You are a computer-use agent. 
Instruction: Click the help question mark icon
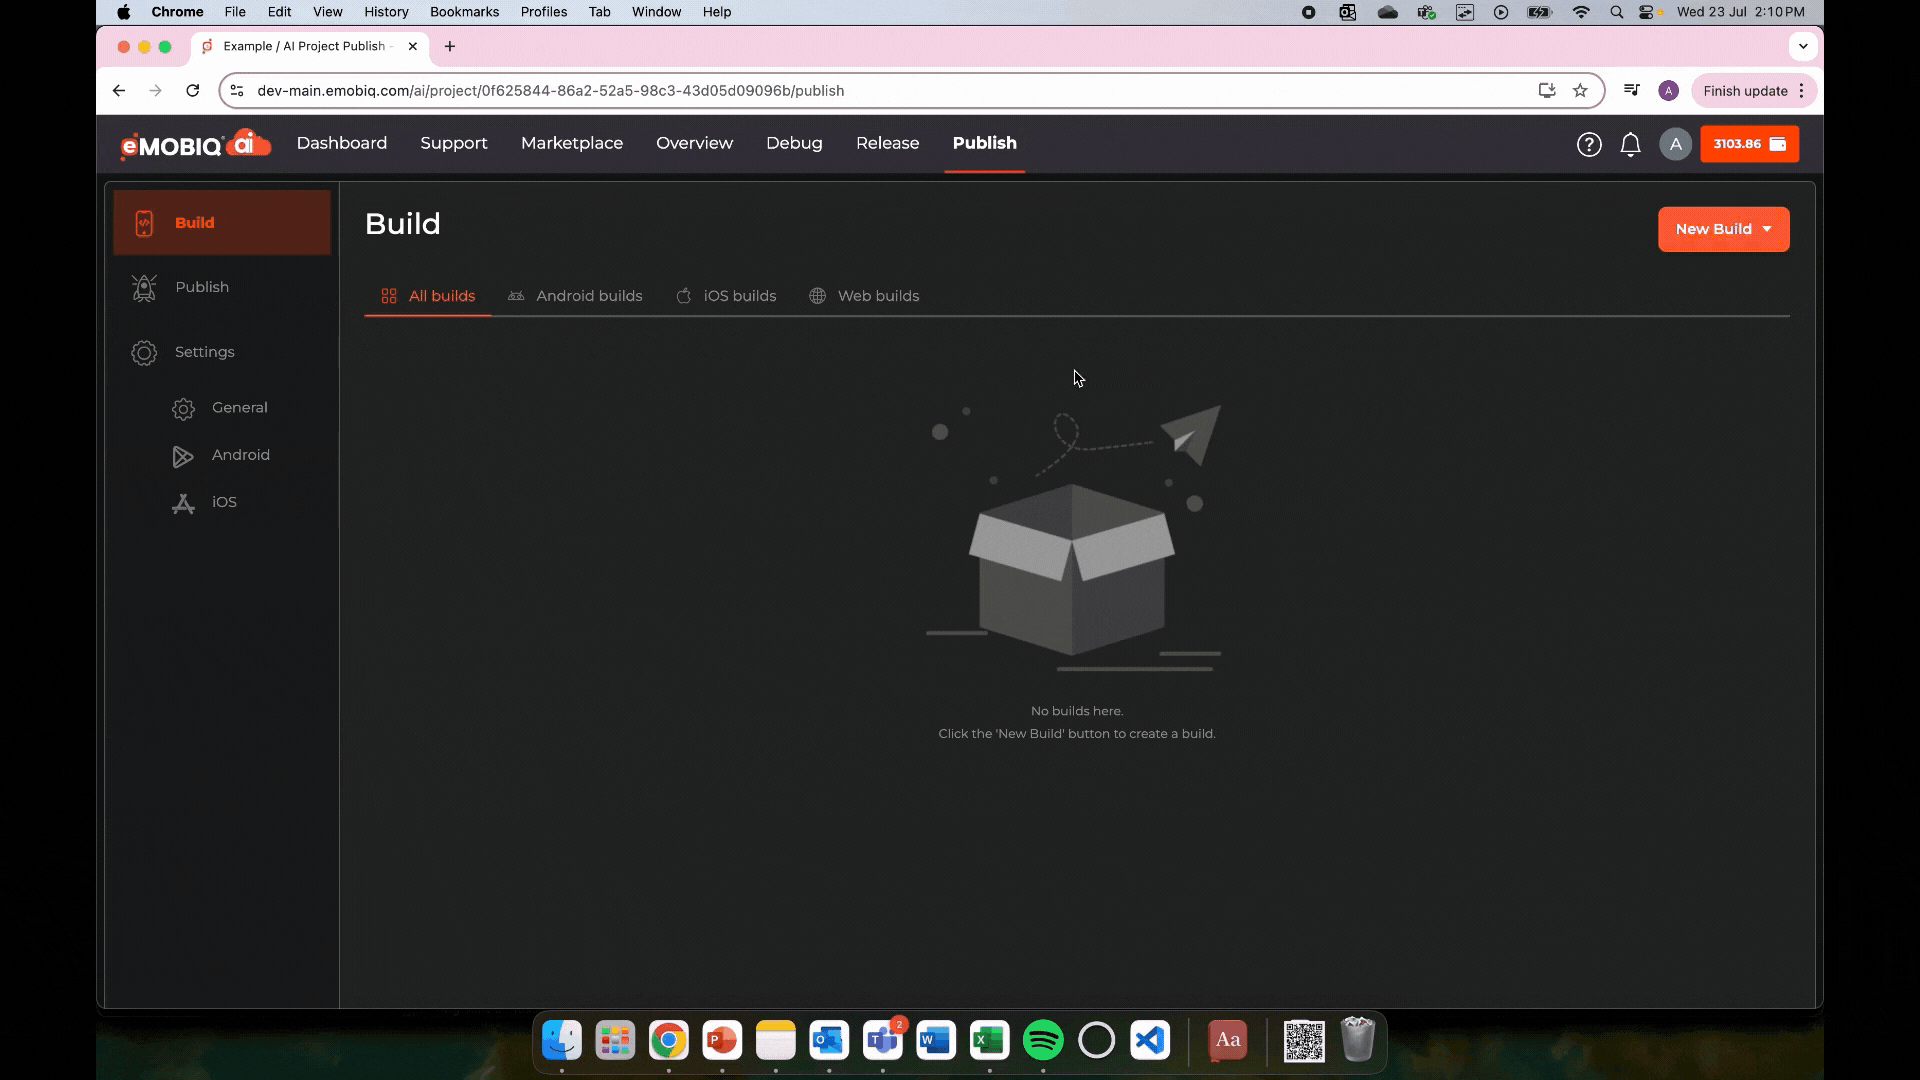[1588, 144]
